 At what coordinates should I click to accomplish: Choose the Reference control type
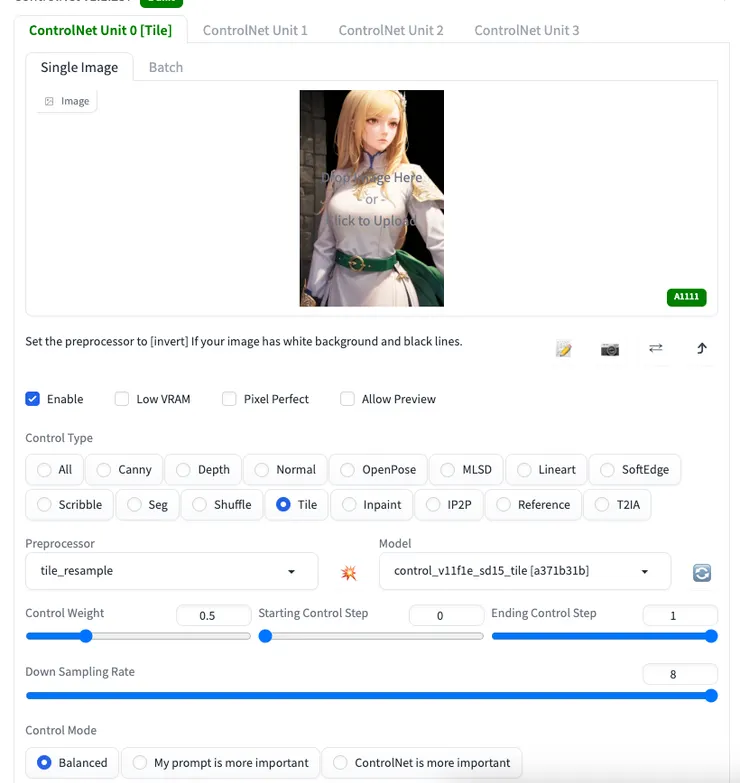(533, 505)
